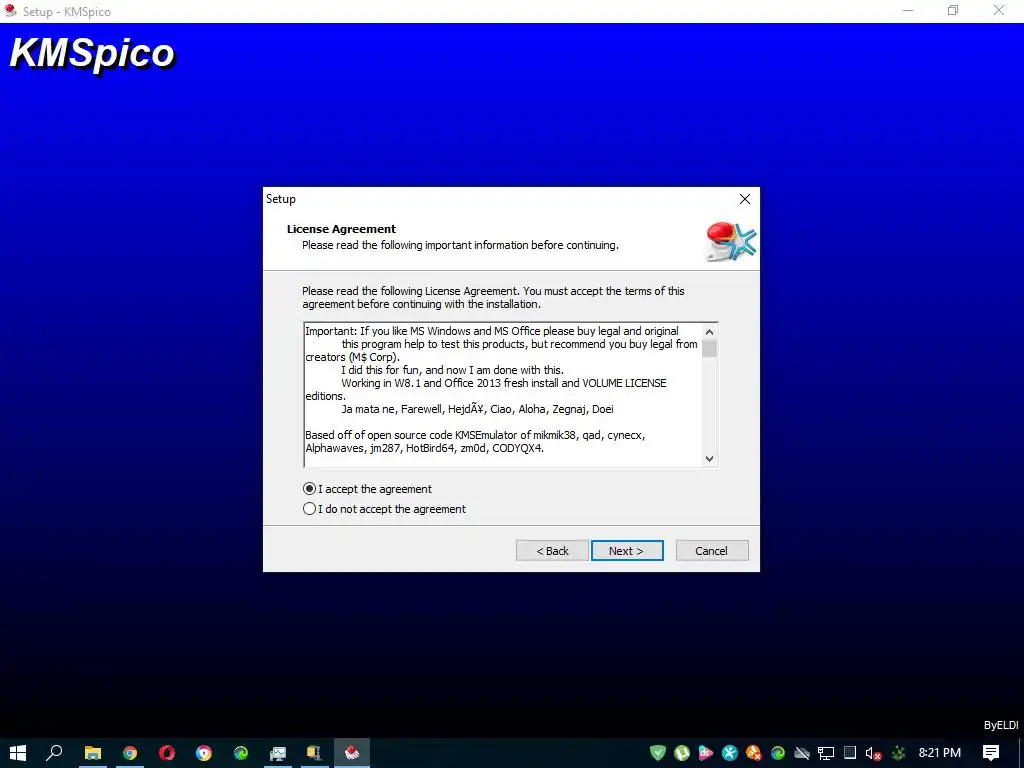The image size is (1024, 768).
Task: Click 'I did this for fun' line
Action: tap(452, 370)
